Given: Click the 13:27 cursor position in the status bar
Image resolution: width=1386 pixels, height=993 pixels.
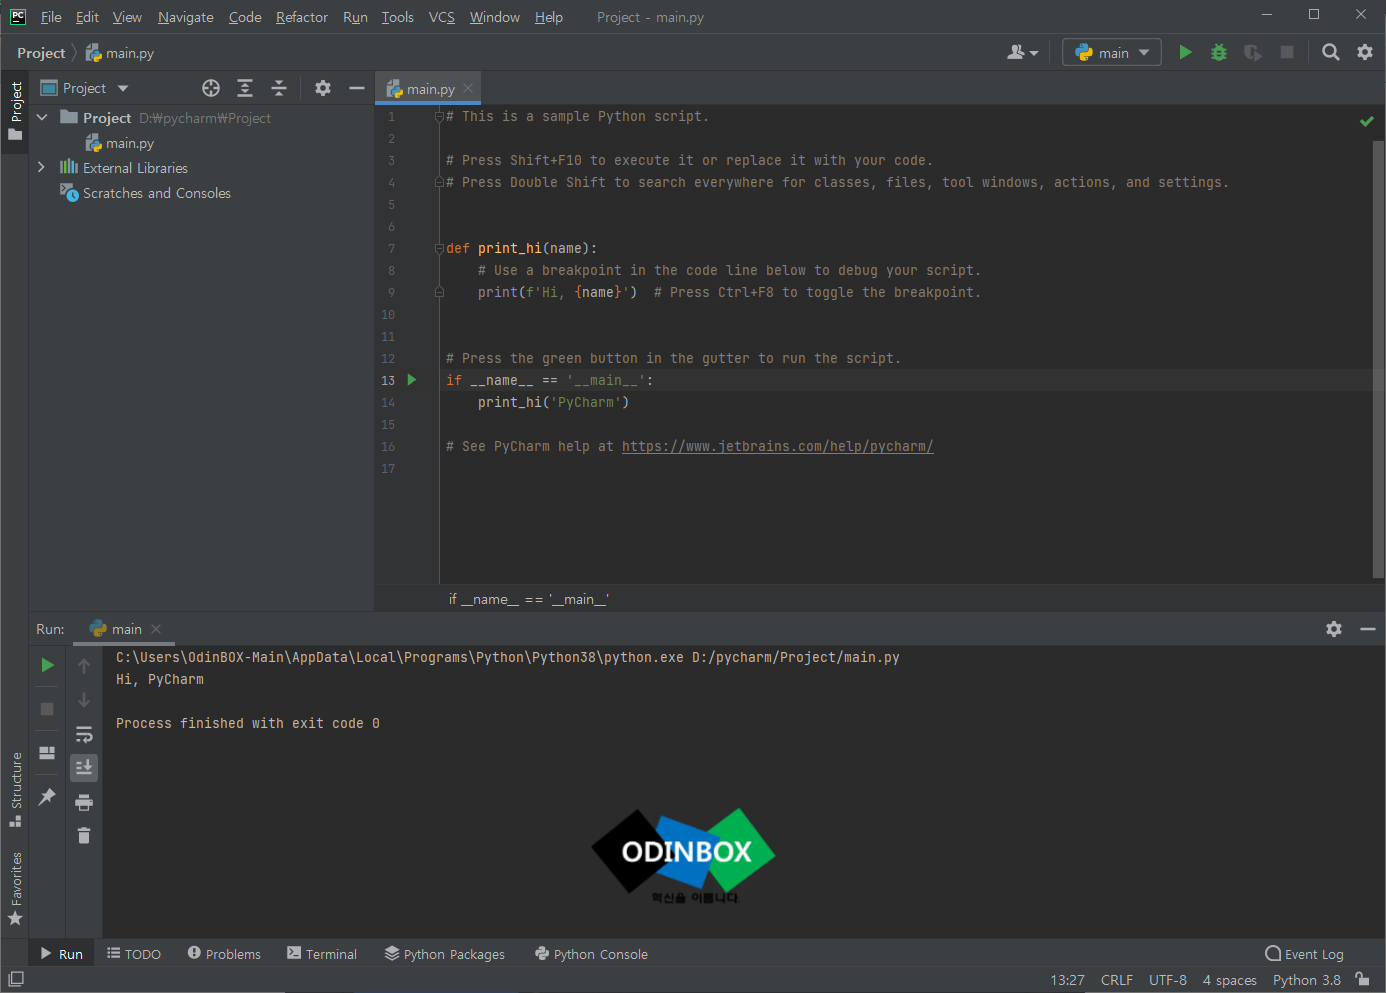Looking at the screenshot, I should pos(1067,980).
